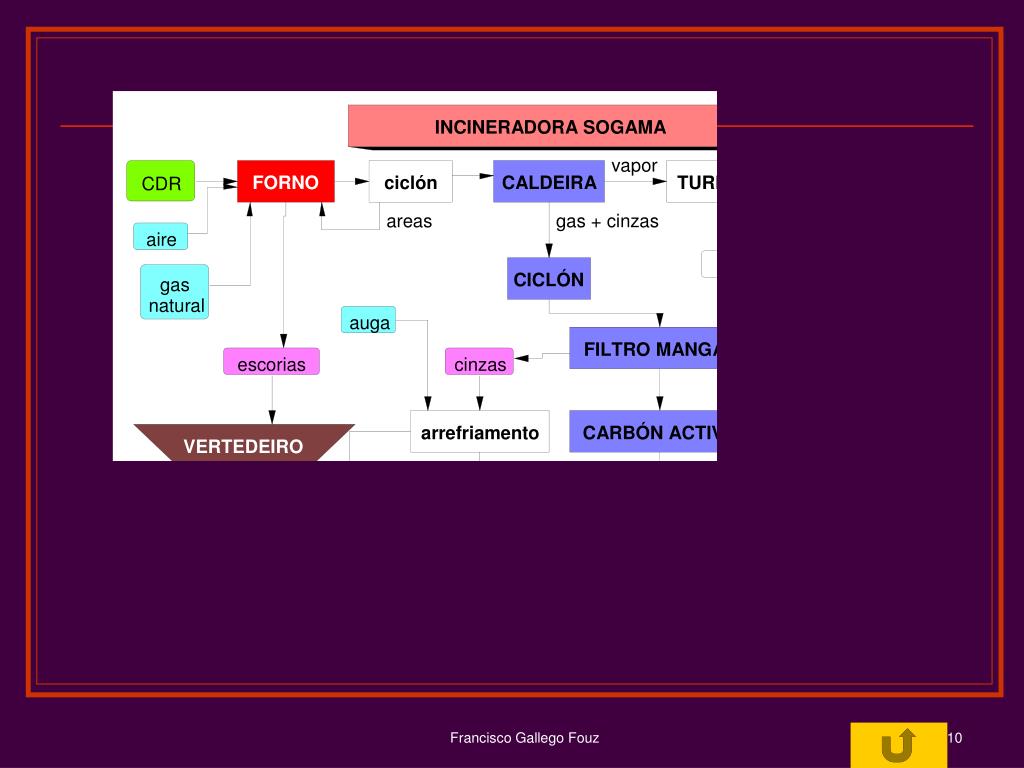Screen dimensions: 1024x768
Task: Click the gas natural box
Action: pos(174,292)
